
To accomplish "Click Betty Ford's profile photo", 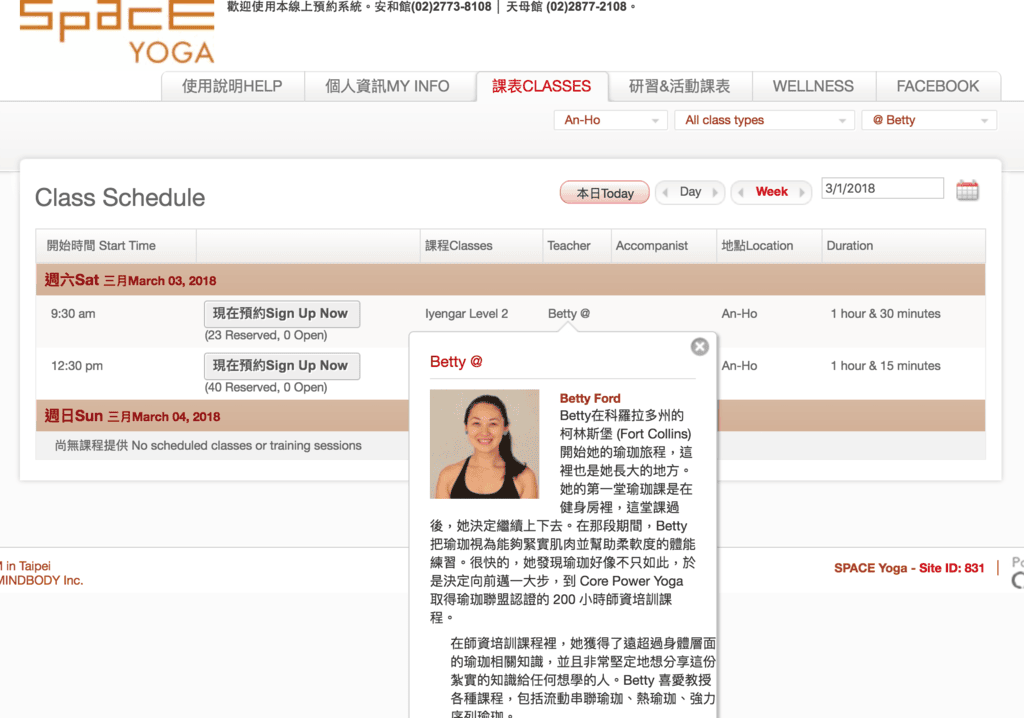I will 484,444.
